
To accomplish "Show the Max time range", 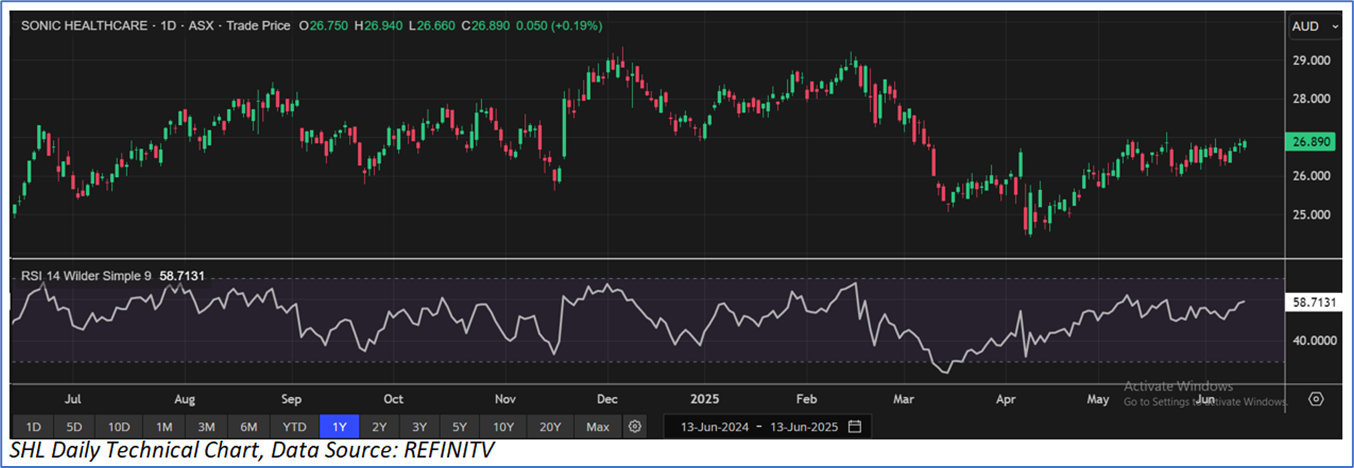I will click(x=597, y=427).
